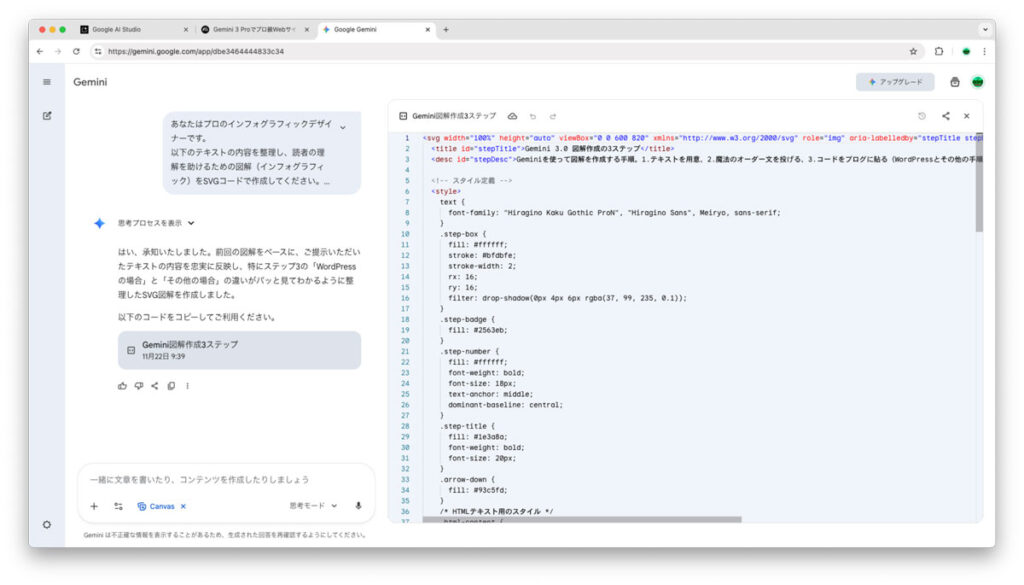Click the microphone icon in the prompt box
This screenshot has height=585, width=1024.
358,506
